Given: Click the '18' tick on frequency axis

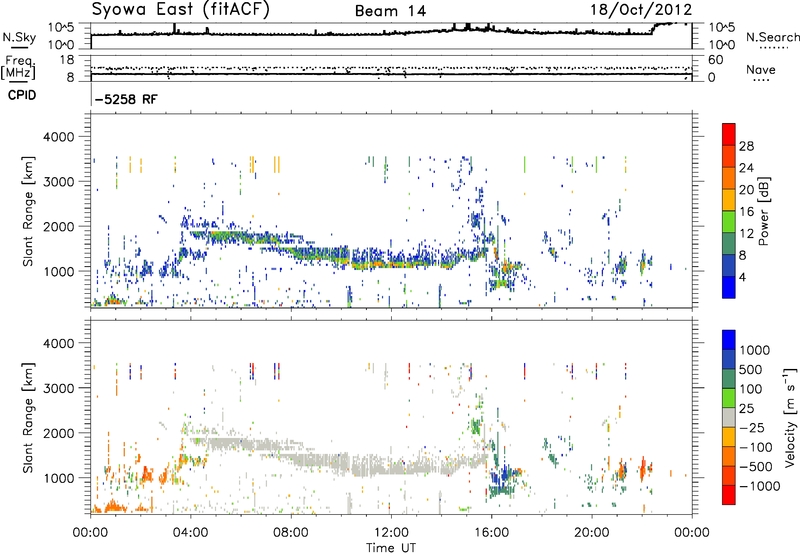Looking at the screenshot, I should [66, 60].
